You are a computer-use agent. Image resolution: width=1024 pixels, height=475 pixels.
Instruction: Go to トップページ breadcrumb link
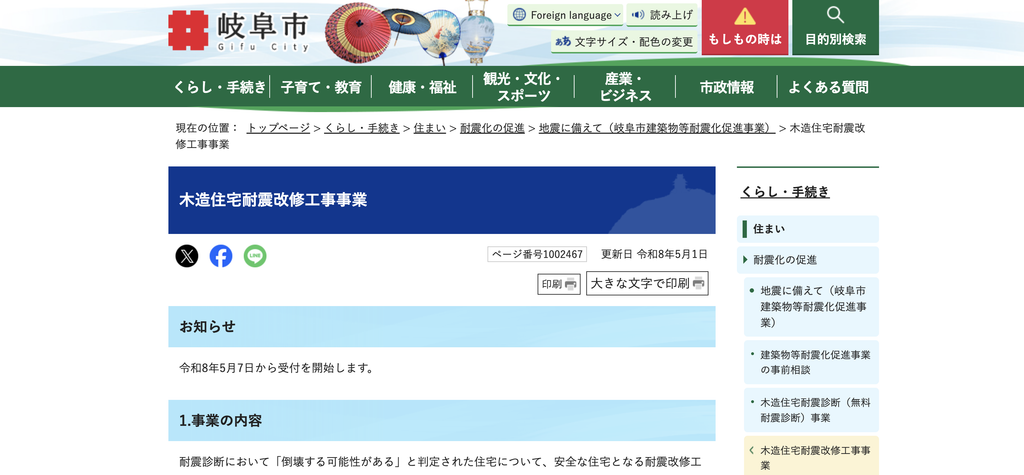point(278,128)
